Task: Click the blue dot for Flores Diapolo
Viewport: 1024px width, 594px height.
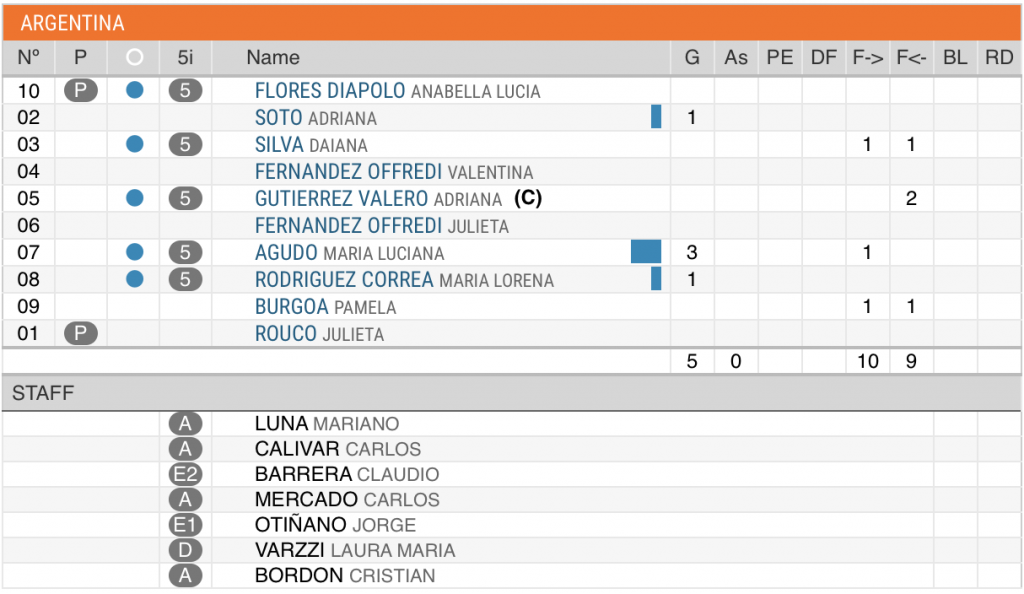Action: 135,90
